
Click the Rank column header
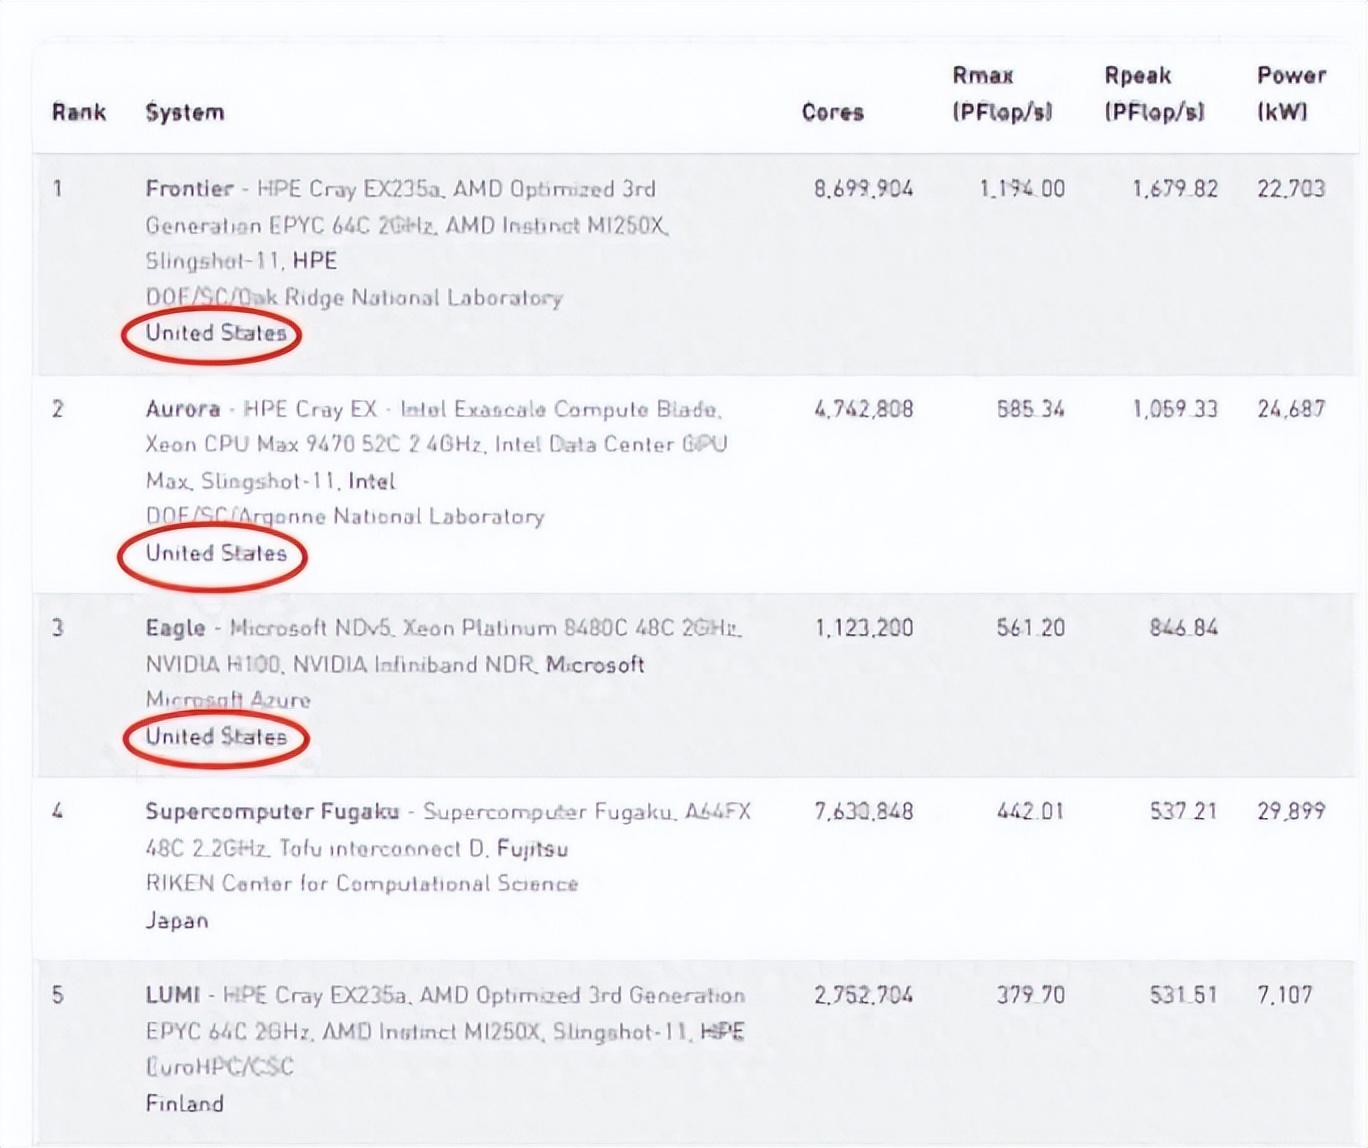(x=79, y=112)
